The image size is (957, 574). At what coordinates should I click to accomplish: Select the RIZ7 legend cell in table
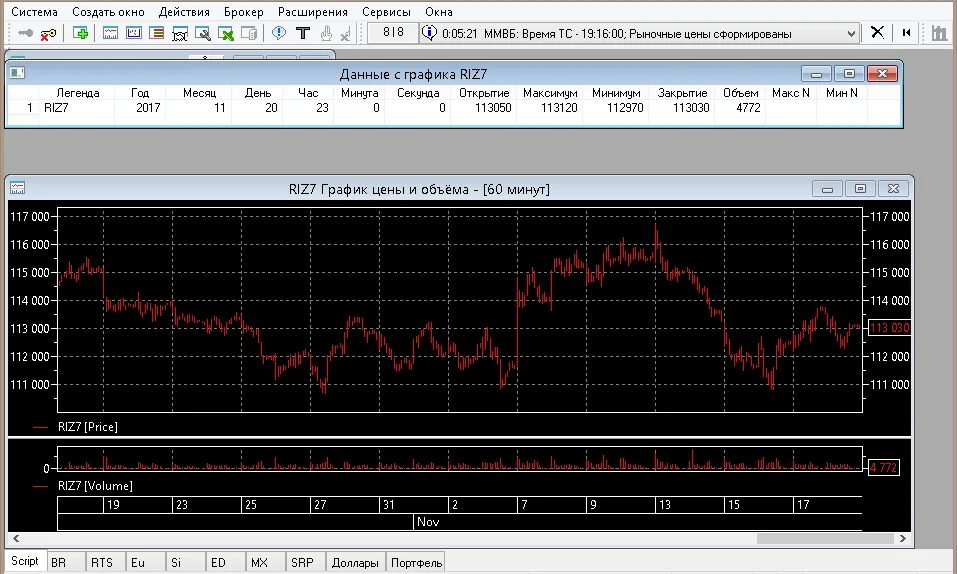click(x=78, y=108)
